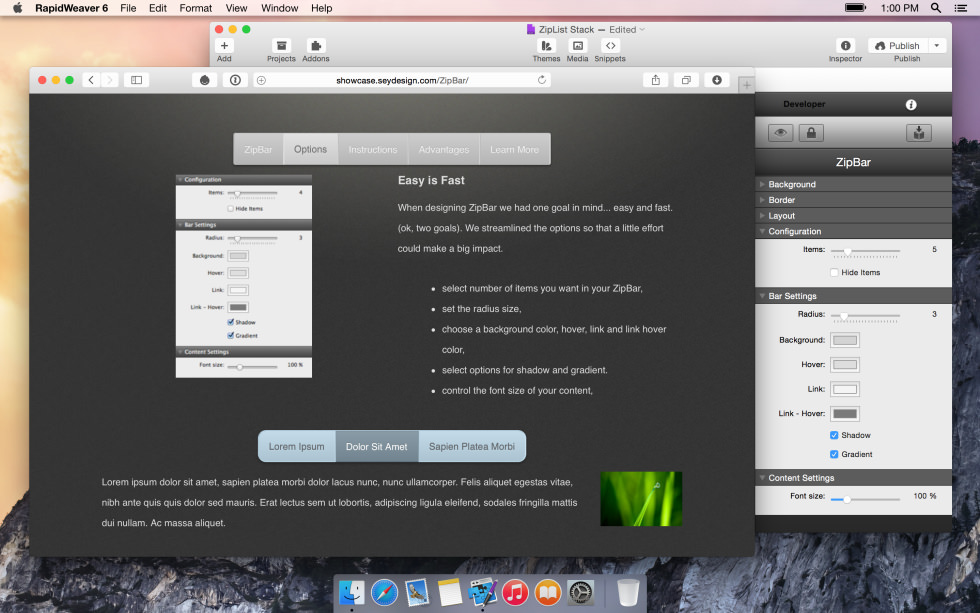Collapse the Bar Settings section in side panel
Image resolution: width=980 pixels, height=613 pixels.
tap(853, 296)
